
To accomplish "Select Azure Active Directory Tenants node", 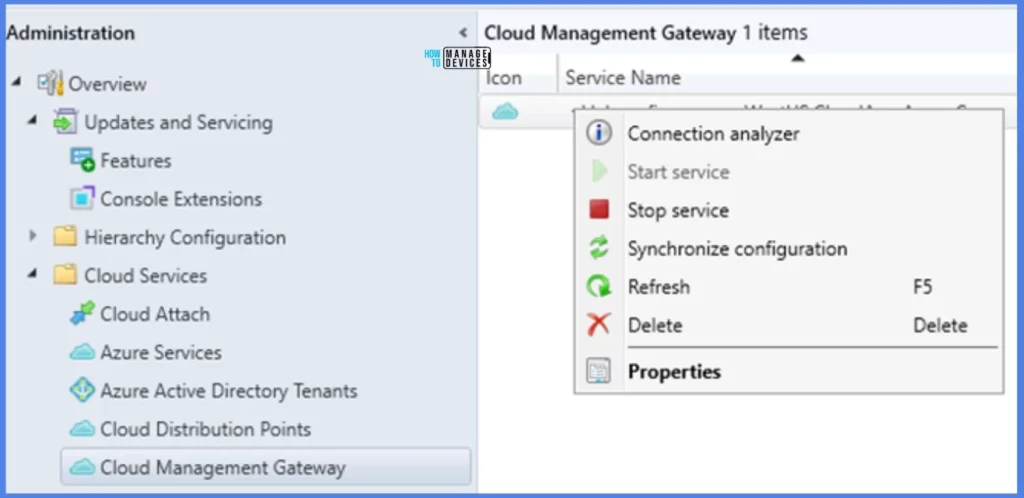I will [229, 391].
